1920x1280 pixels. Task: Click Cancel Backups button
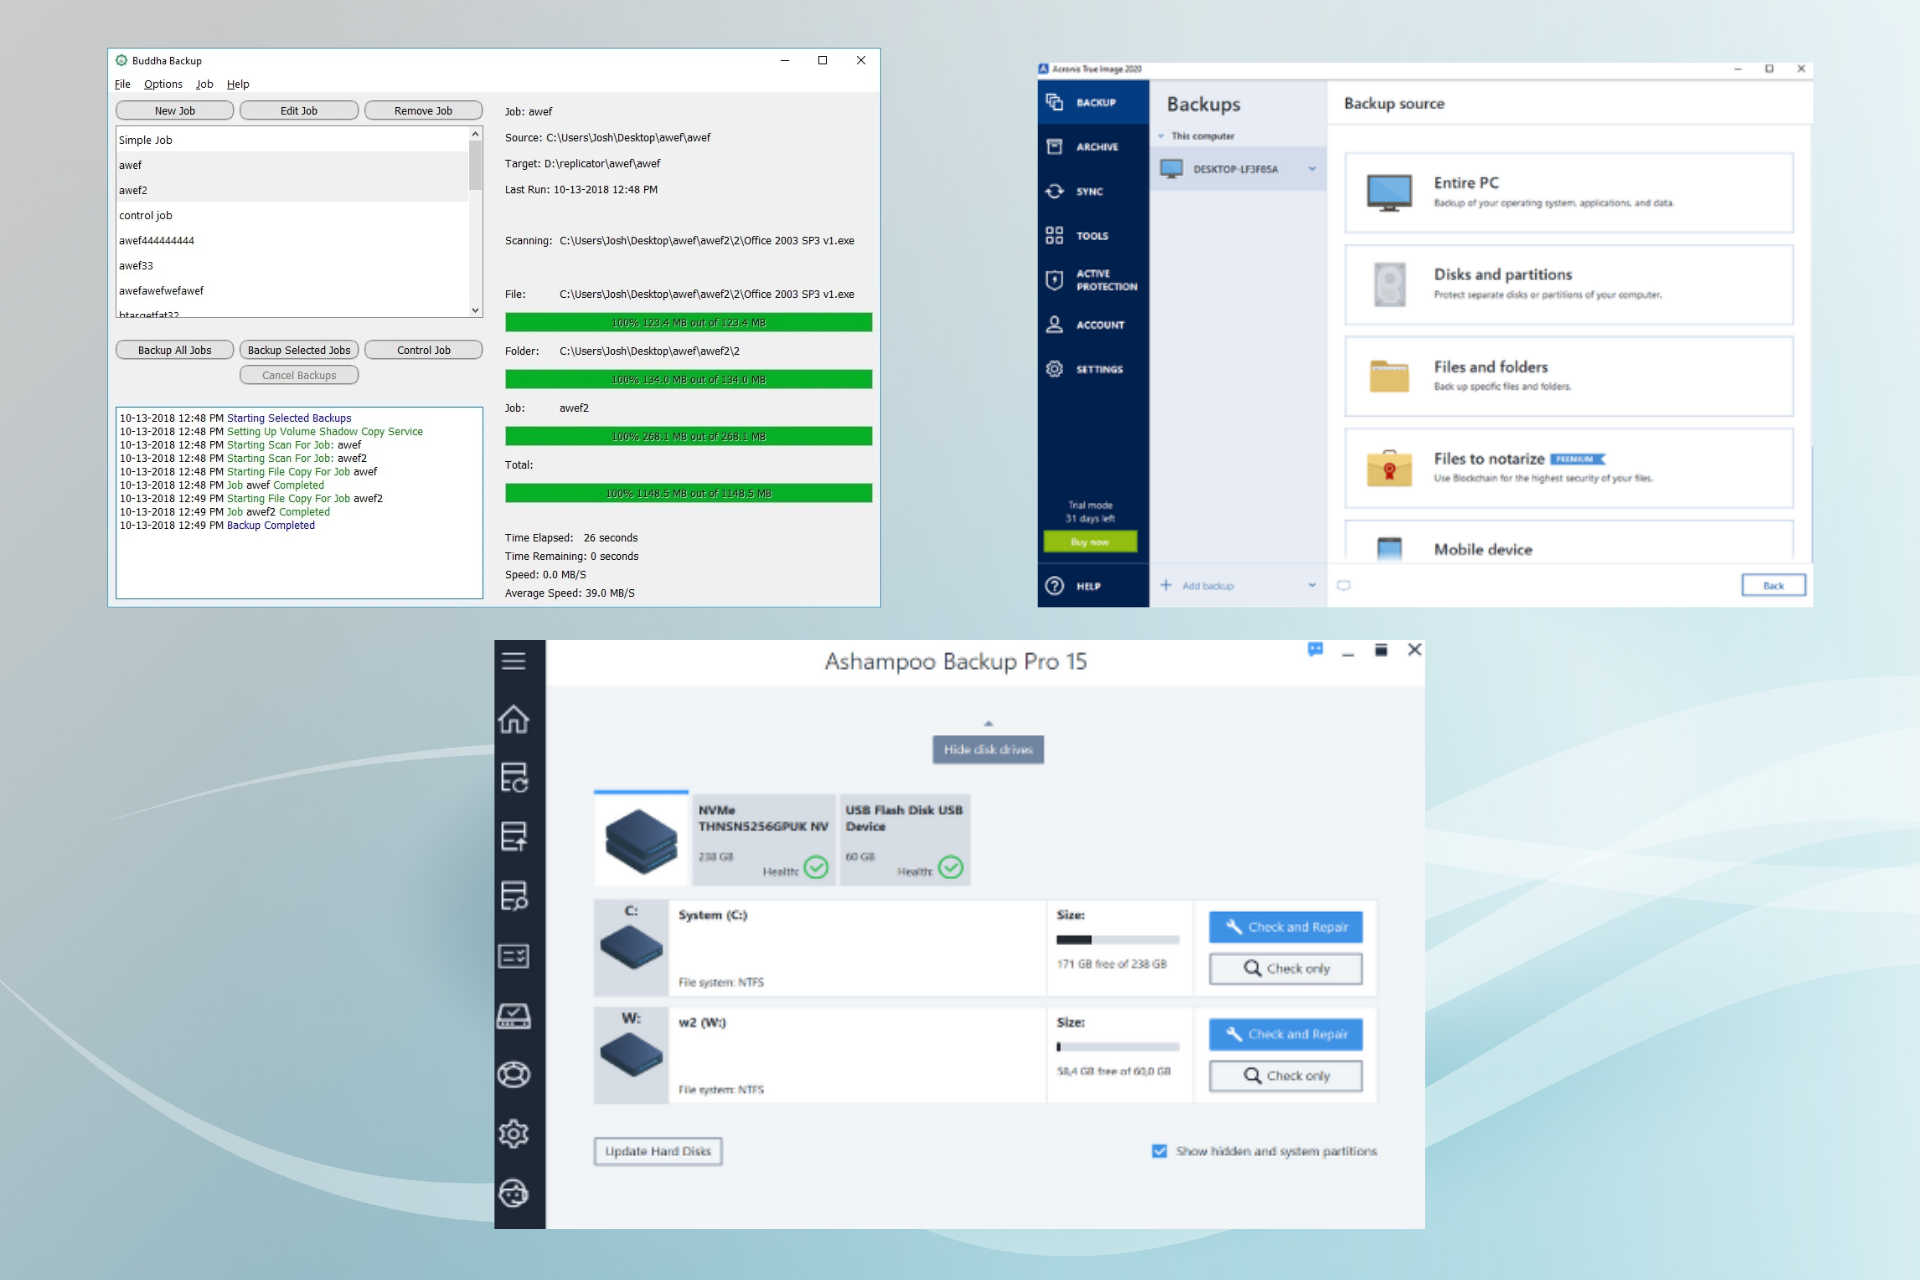tap(299, 375)
